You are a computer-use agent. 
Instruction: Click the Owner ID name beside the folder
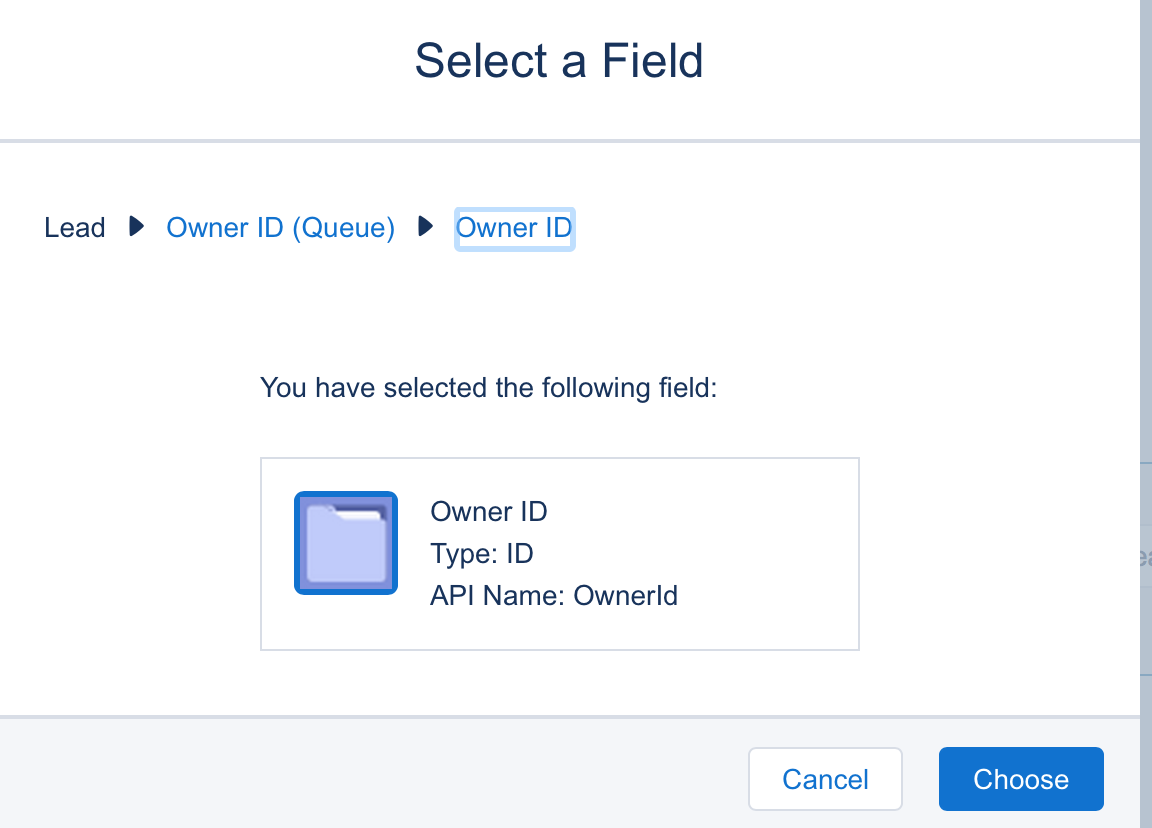click(x=489, y=512)
